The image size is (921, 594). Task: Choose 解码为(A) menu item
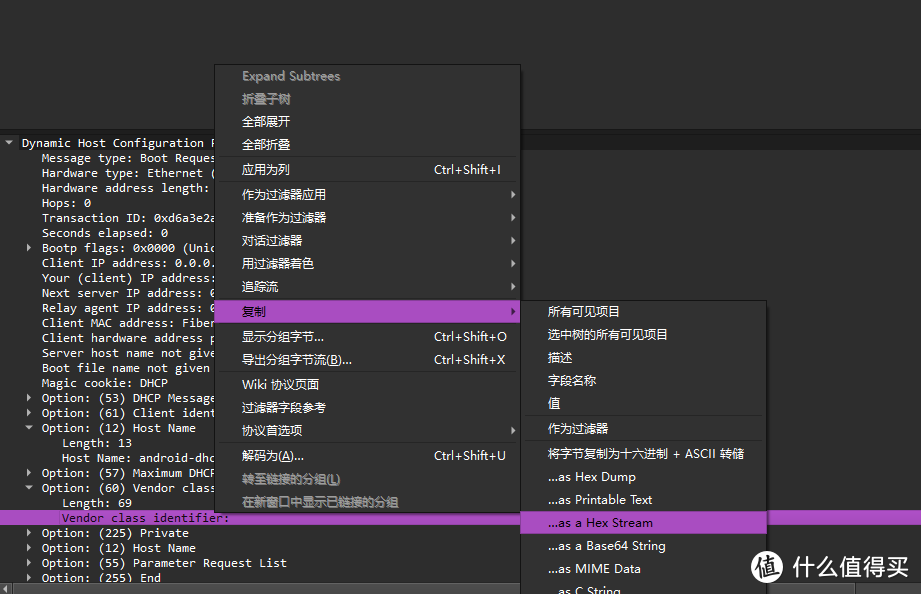click(x=368, y=455)
